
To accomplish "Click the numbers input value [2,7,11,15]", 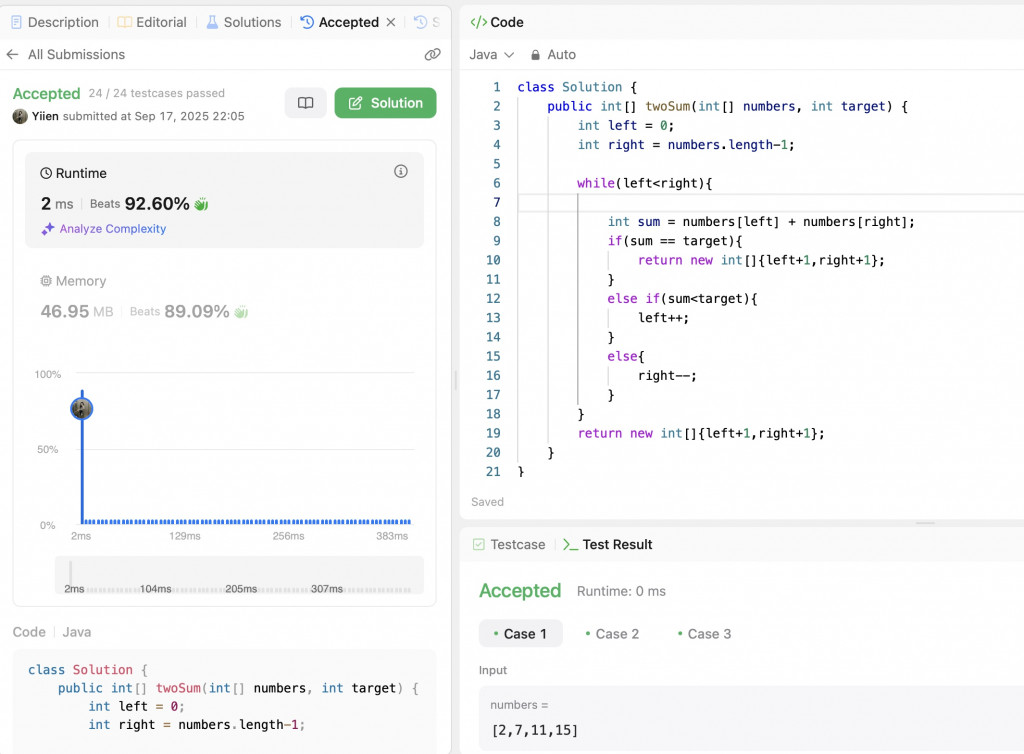I will 535,730.
